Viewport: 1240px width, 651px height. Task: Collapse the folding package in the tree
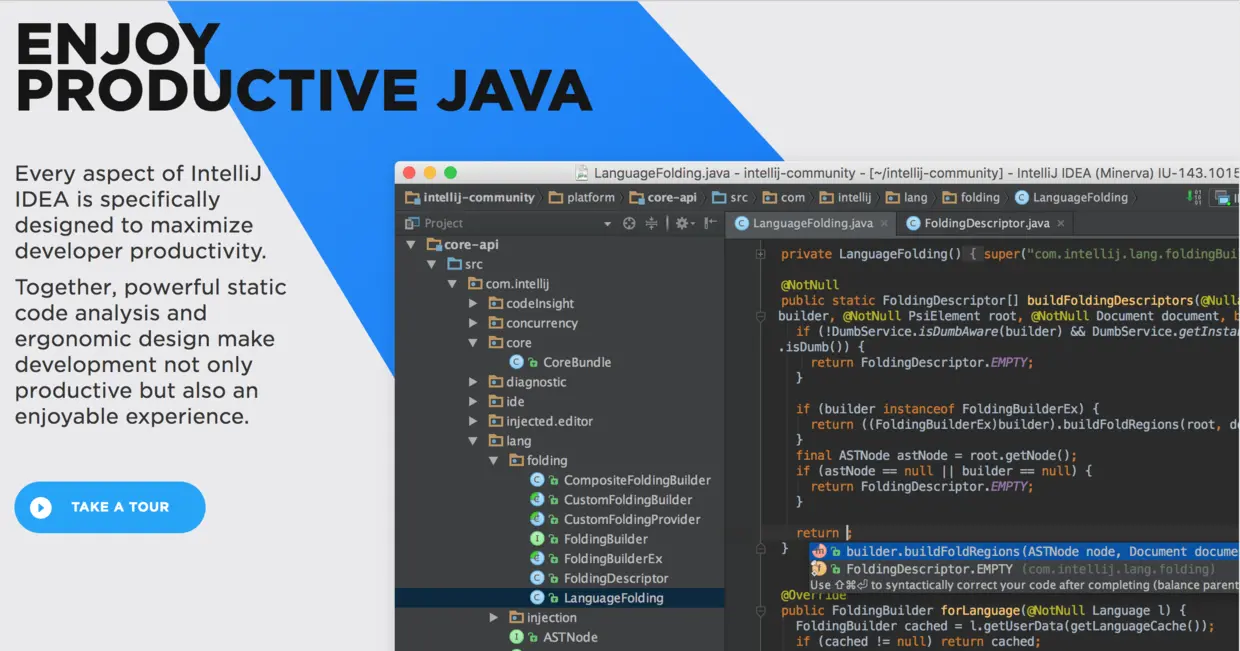(493, 460)
